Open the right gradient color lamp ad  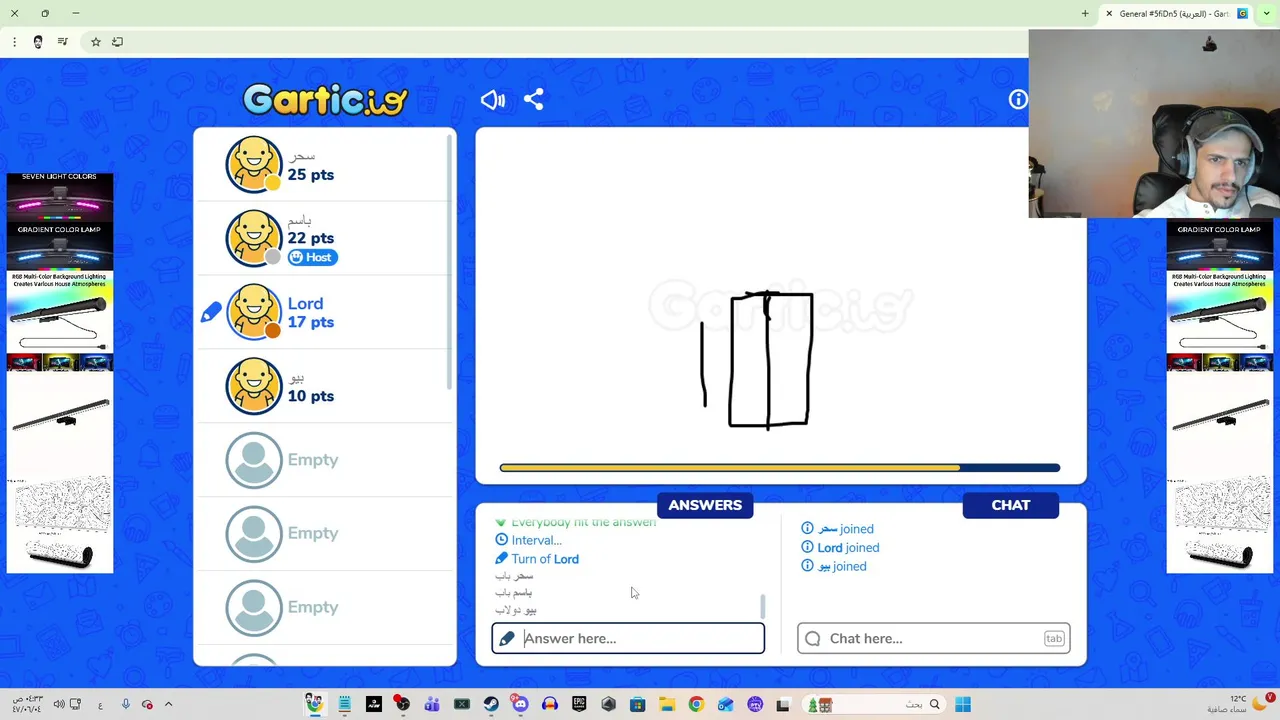(x=1219, y=396)
